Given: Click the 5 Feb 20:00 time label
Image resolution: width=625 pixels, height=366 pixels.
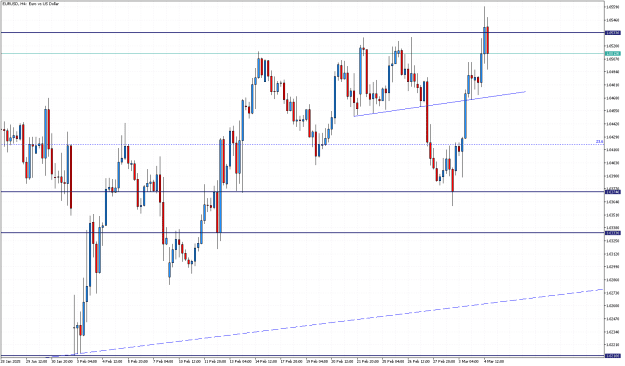Looking at the screenshot, I should point(138,361).
